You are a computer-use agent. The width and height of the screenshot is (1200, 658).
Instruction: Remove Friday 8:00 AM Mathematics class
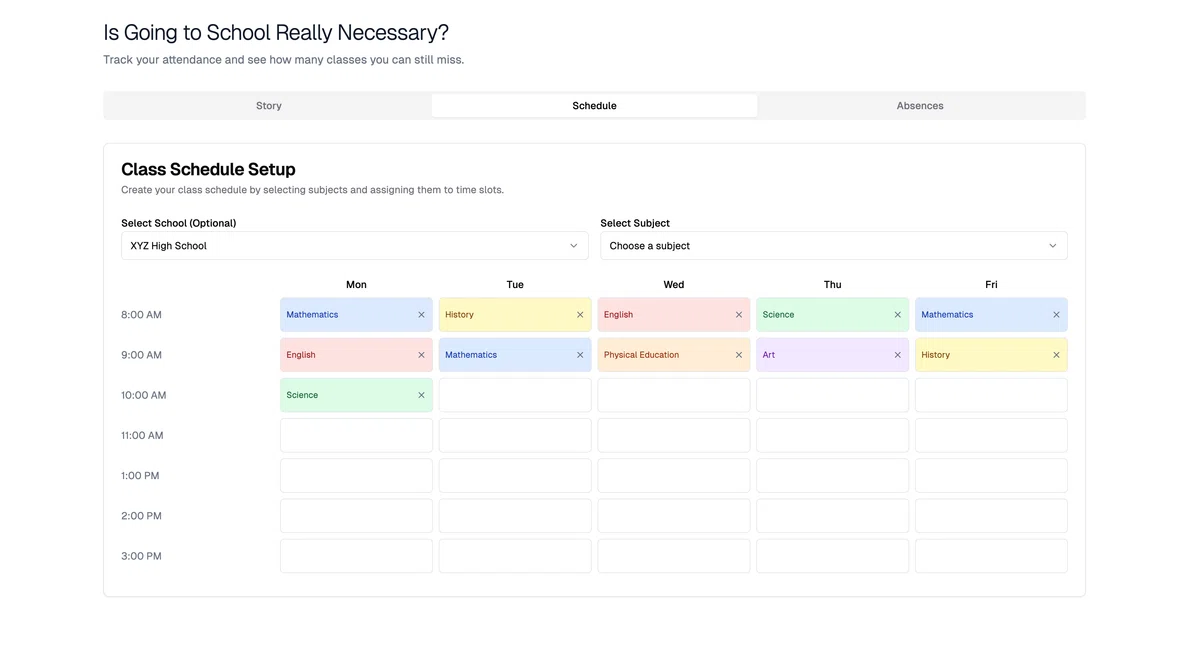[1056, 315]
